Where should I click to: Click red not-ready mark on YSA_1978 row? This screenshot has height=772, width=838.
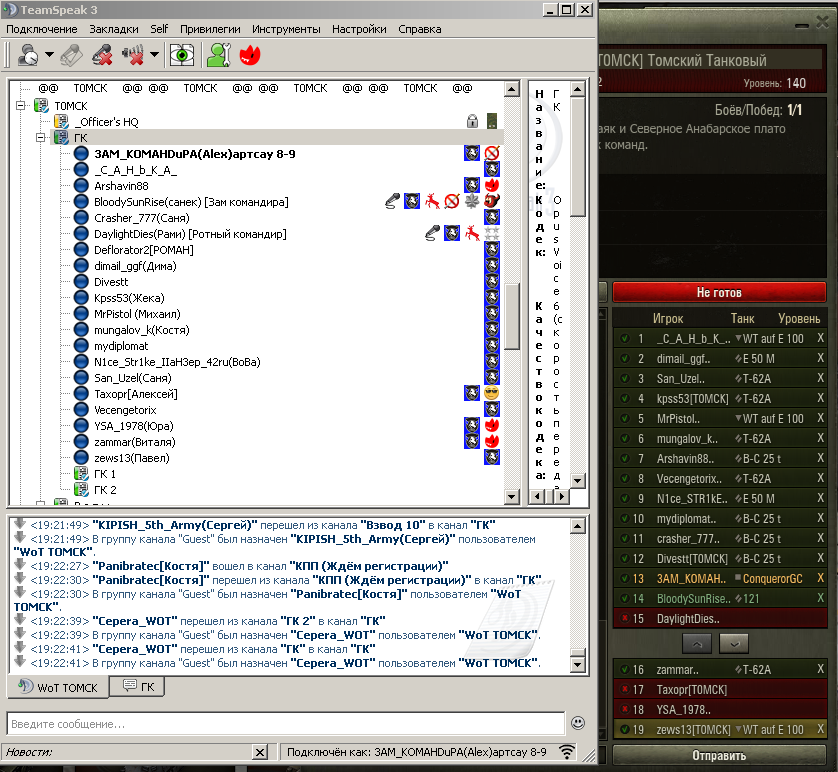click(x=623, y=709)
